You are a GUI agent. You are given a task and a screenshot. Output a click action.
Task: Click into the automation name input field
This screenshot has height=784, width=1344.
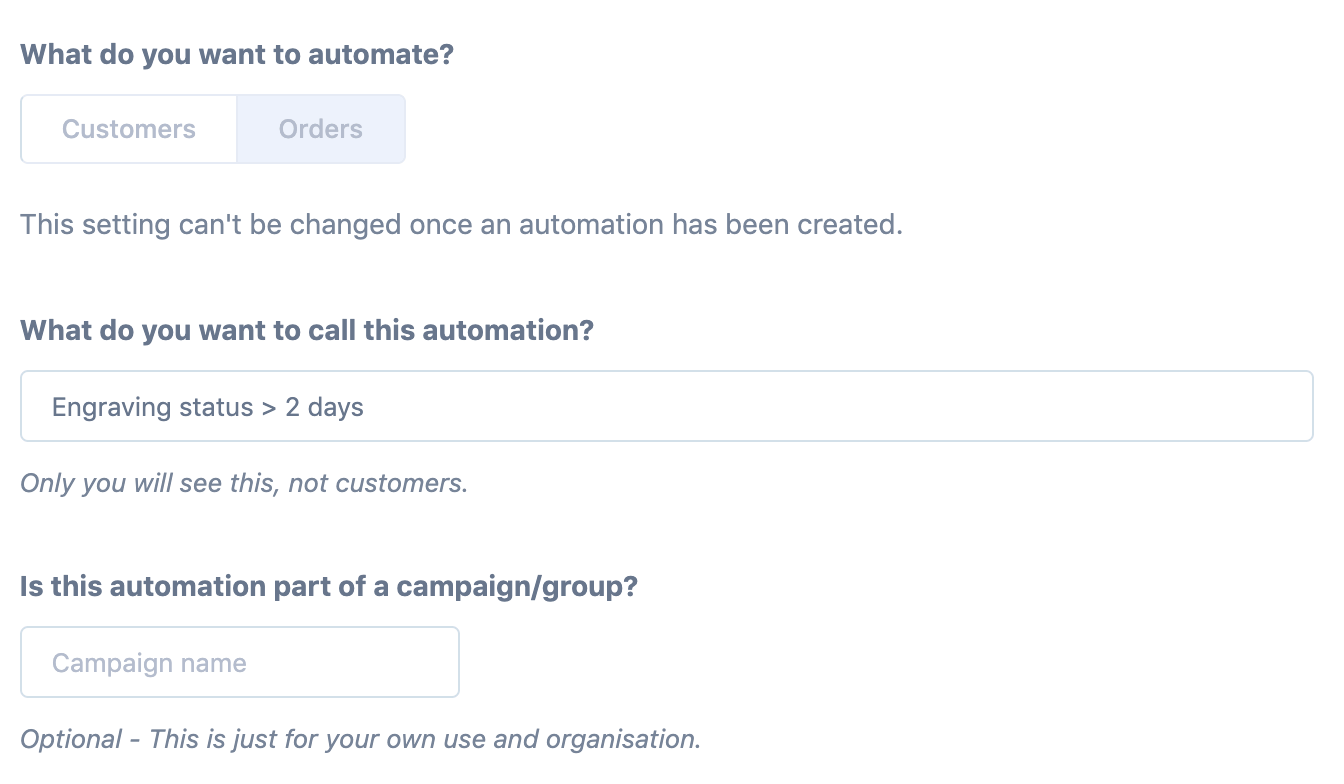pyautogui.click(x=666, y=407)
